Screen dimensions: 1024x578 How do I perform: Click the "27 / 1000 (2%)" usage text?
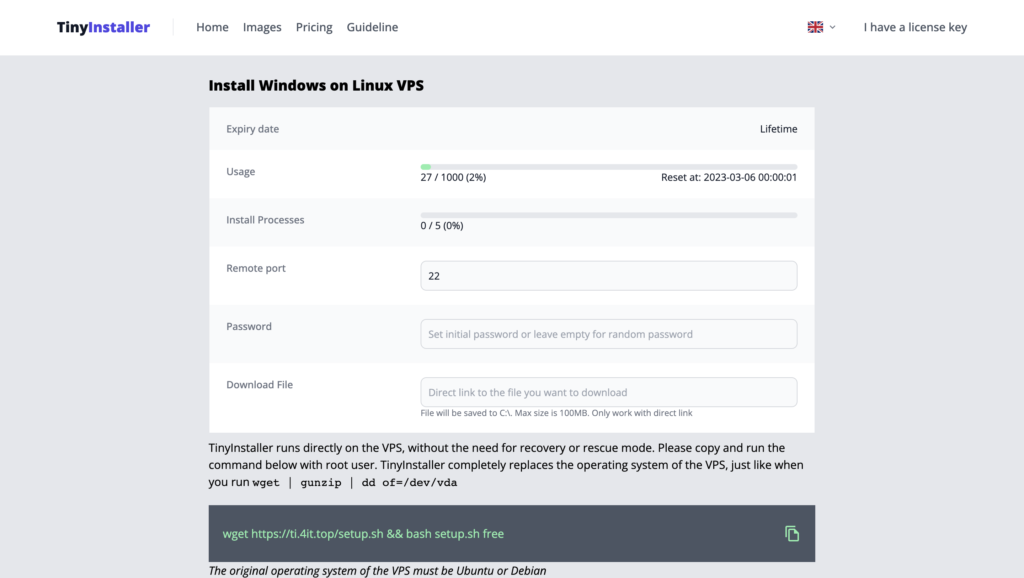[453, 177]
